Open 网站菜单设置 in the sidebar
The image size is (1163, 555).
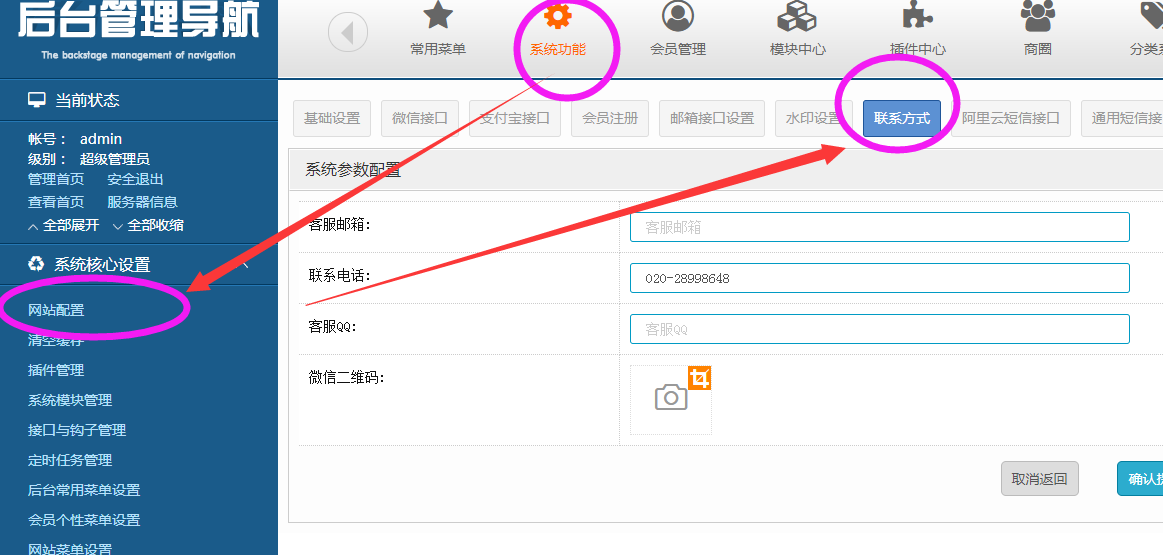click(x=70, y=549)
